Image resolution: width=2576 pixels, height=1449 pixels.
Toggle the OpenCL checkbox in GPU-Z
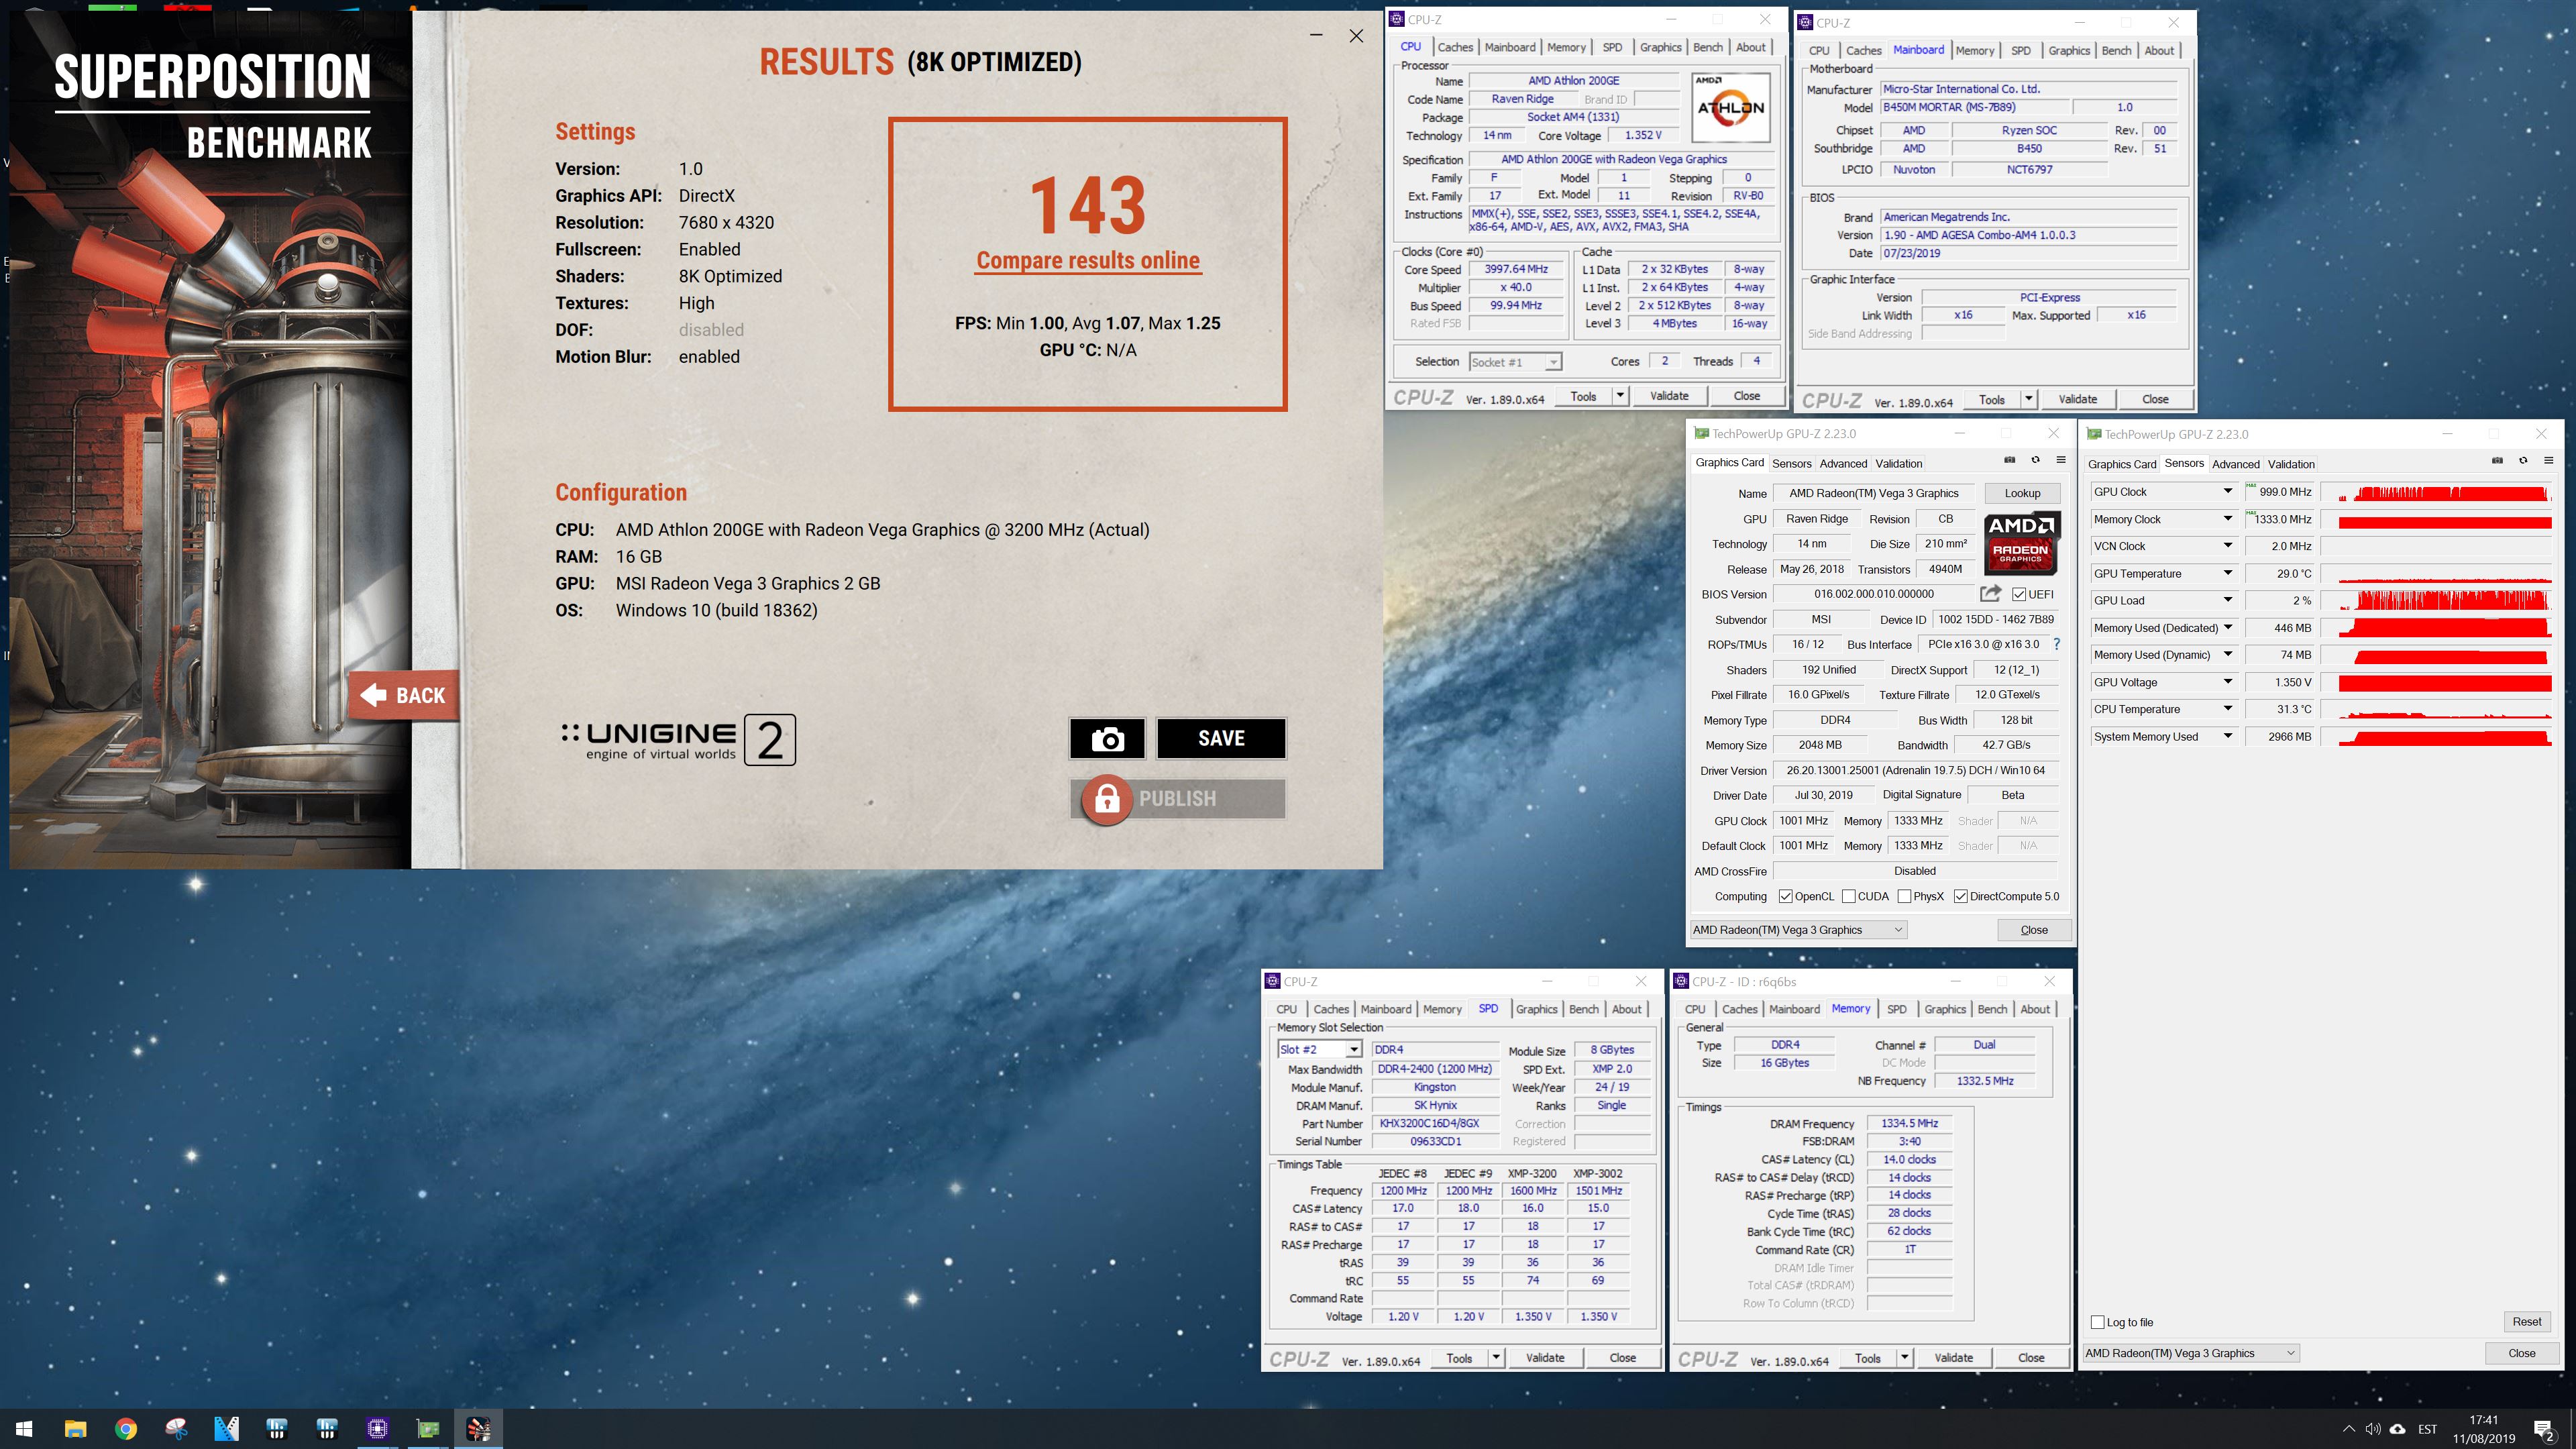[1785, 897]
